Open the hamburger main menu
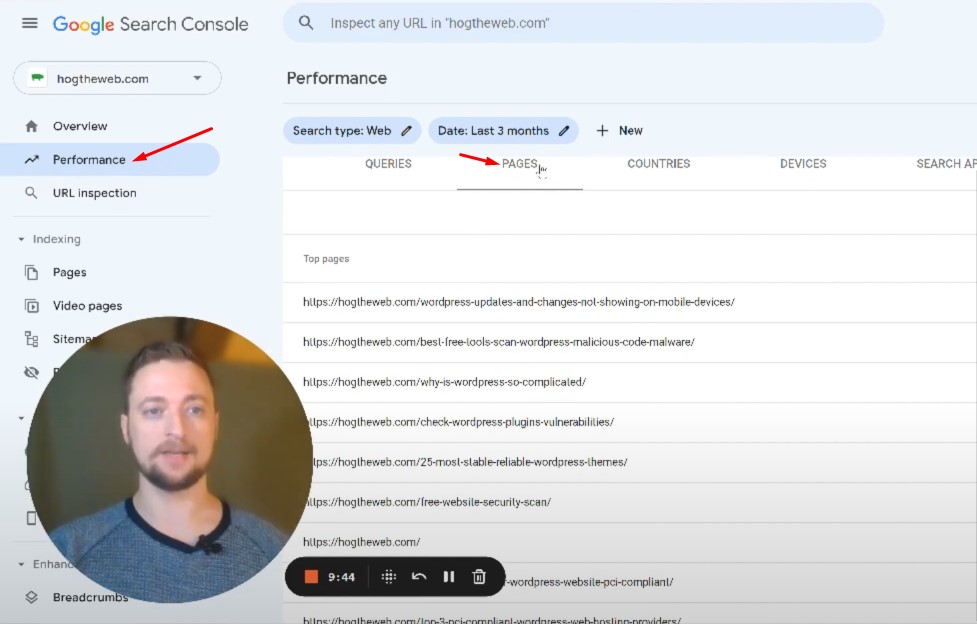Image resolution: width=977 pixels, height=624 pixels. click(x=30, y=24)
